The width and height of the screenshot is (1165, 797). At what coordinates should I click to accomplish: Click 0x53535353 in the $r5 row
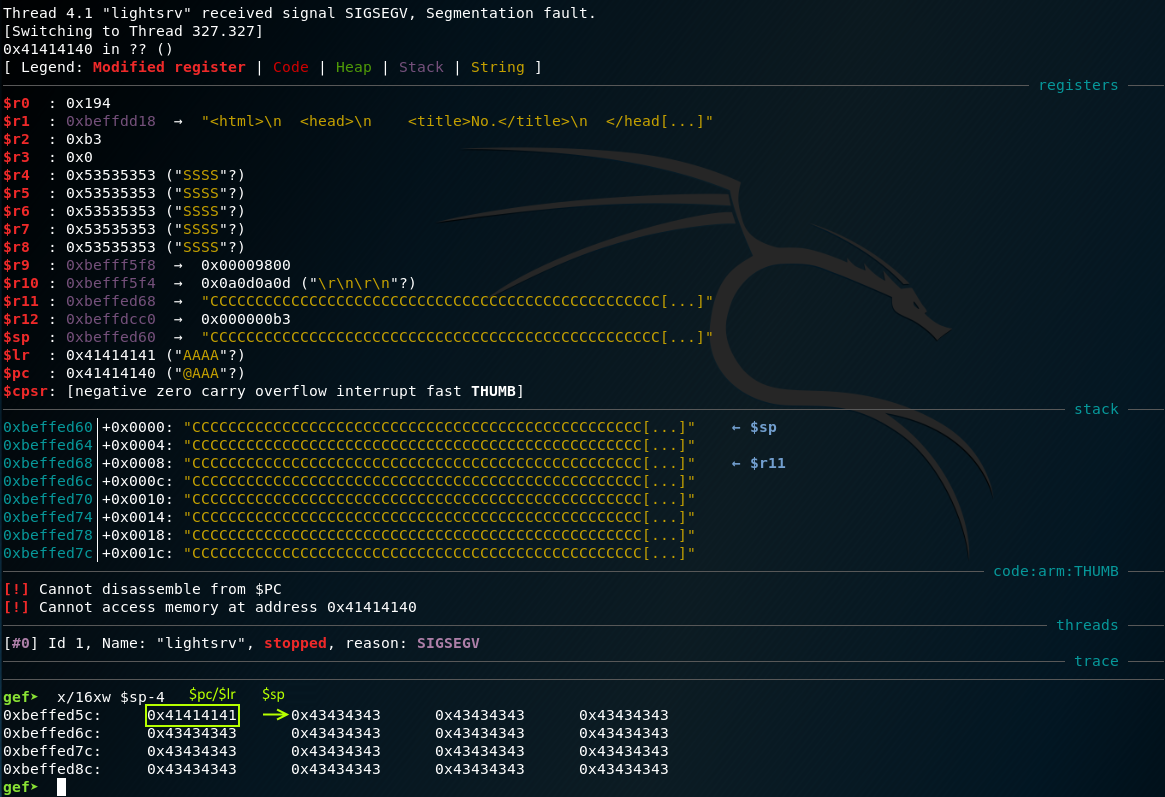pyautogui.click(x=111, y=193)
